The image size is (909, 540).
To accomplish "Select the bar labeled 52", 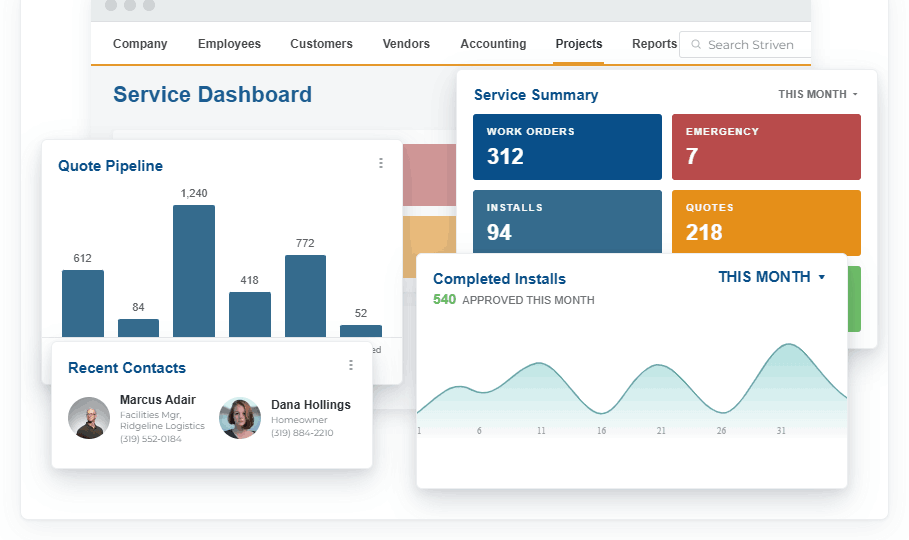I will click(361, 331).
